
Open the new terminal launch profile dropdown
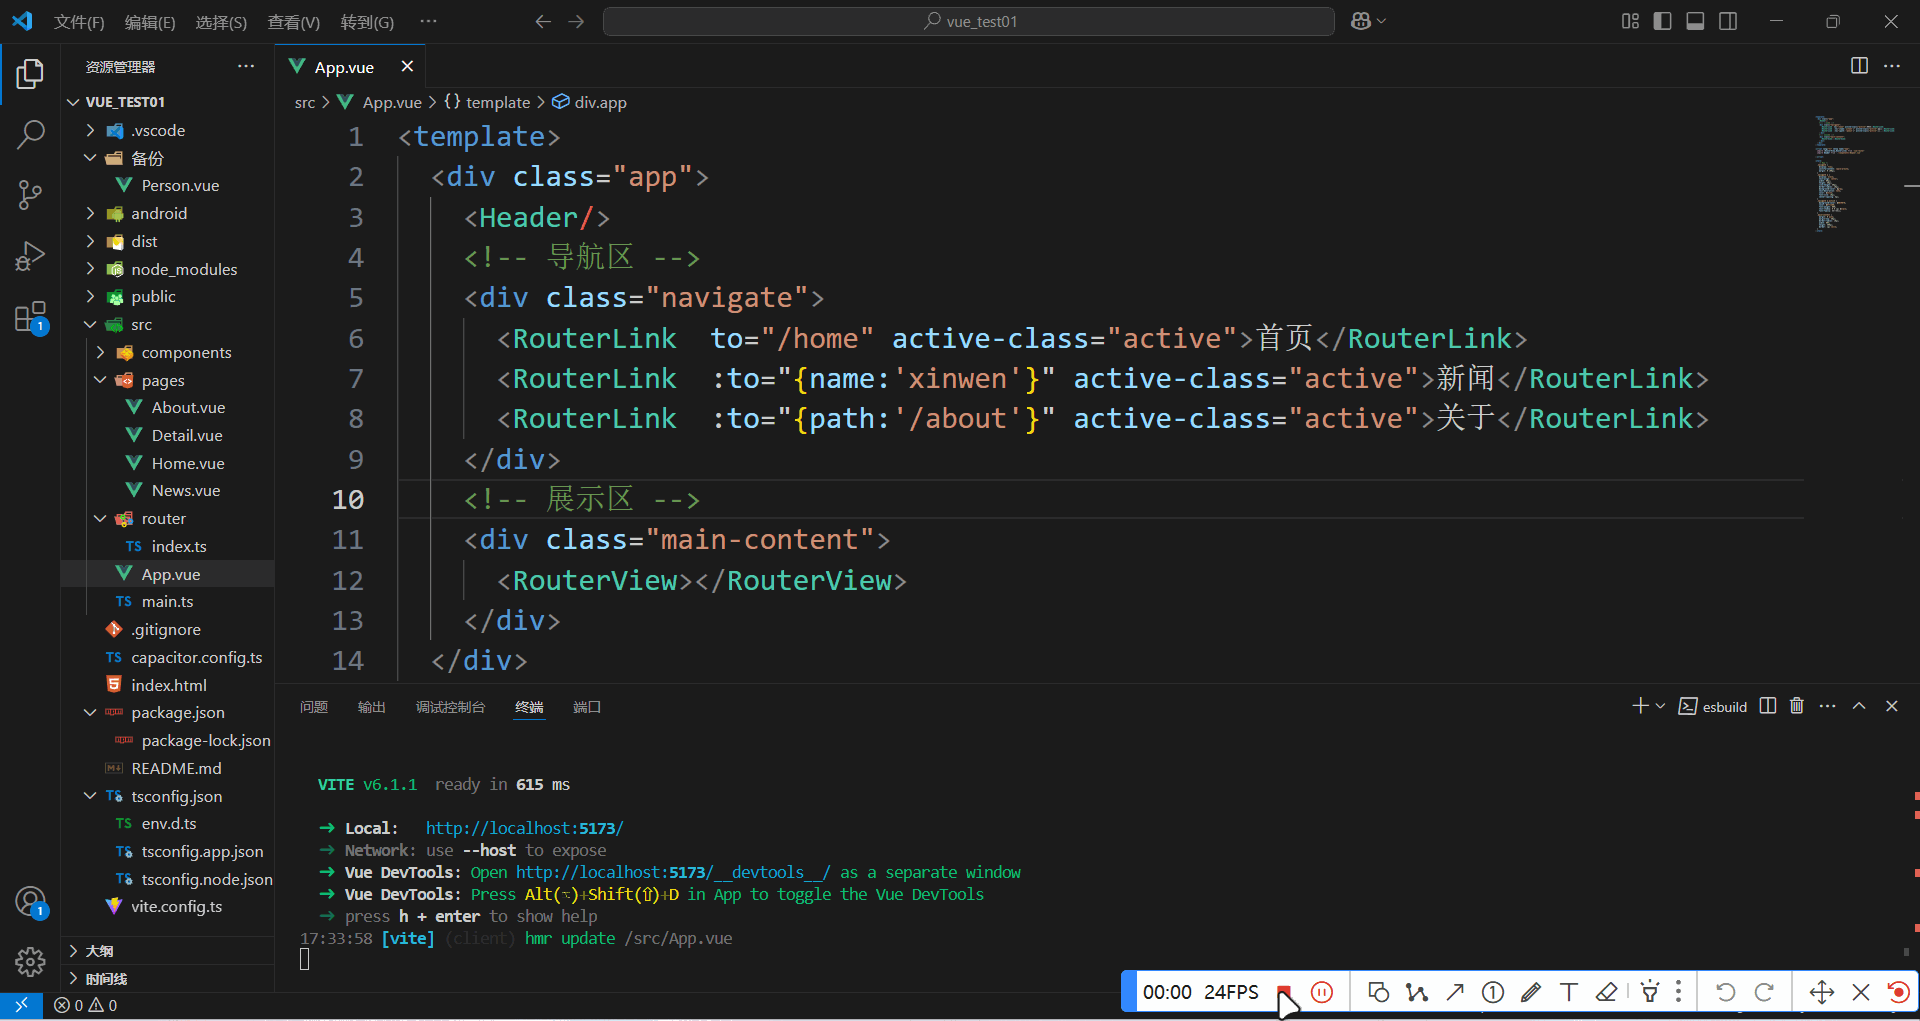[1661, 706]
